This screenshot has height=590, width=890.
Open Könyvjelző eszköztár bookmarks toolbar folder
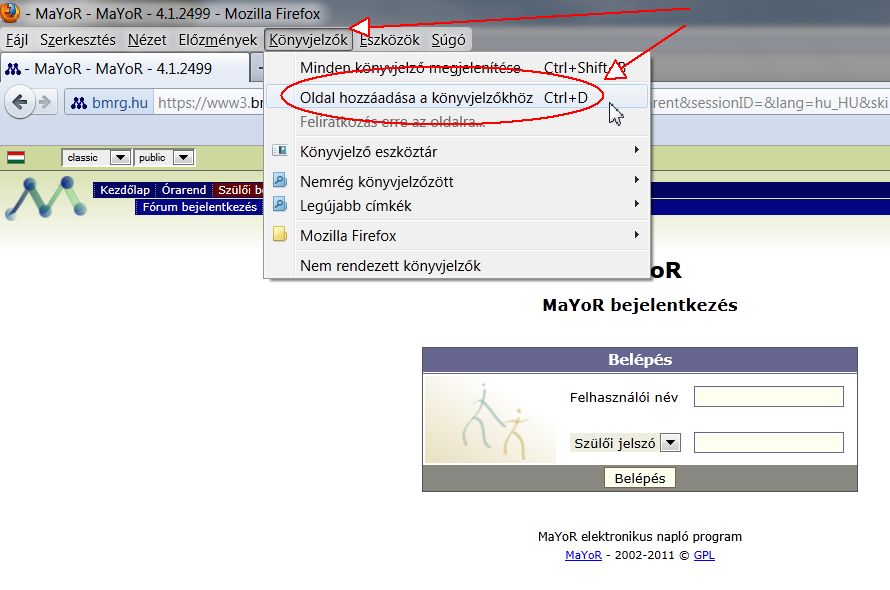[x=368, y=152]
